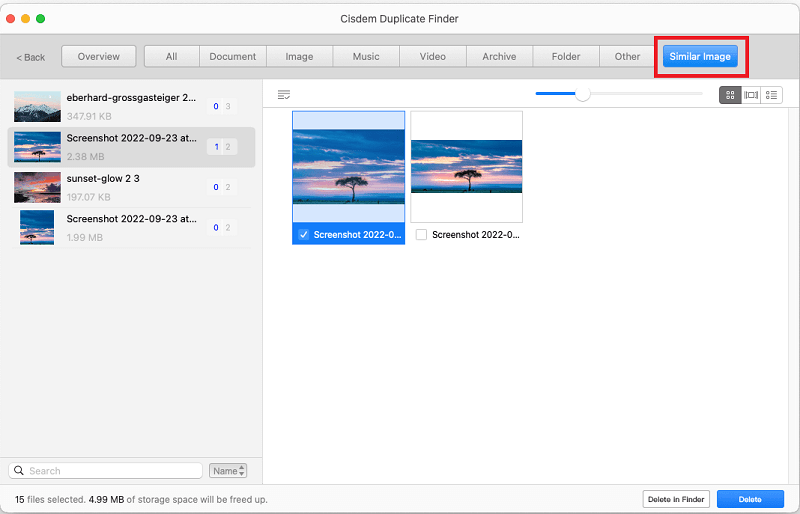Select the 2.38 MB Screenshot group row

(131, 147)
